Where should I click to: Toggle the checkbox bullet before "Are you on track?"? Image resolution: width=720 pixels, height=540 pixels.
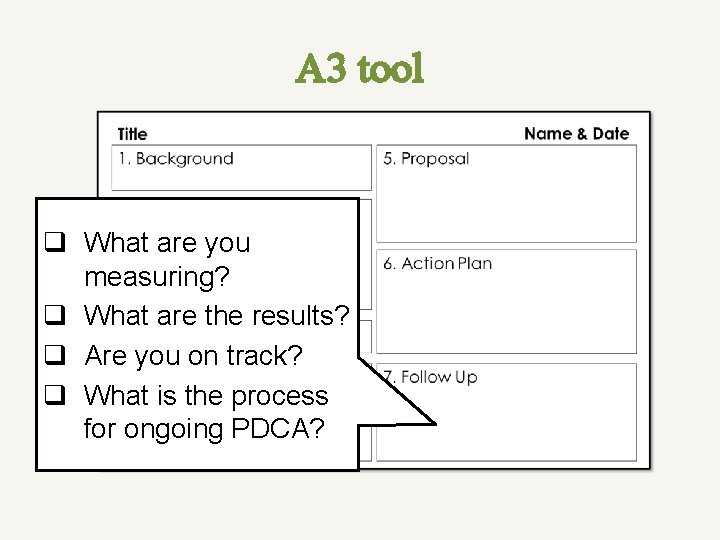click(x=59, y=356)
